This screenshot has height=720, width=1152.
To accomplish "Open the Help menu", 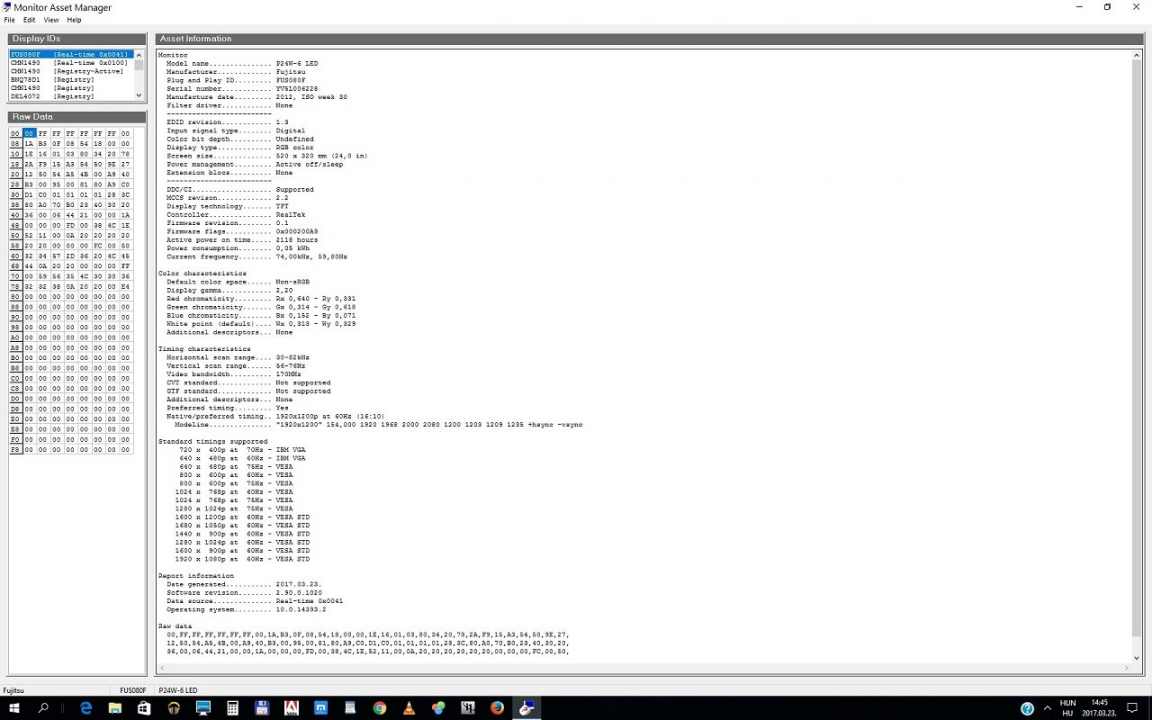I will click(x=73, y=20).
